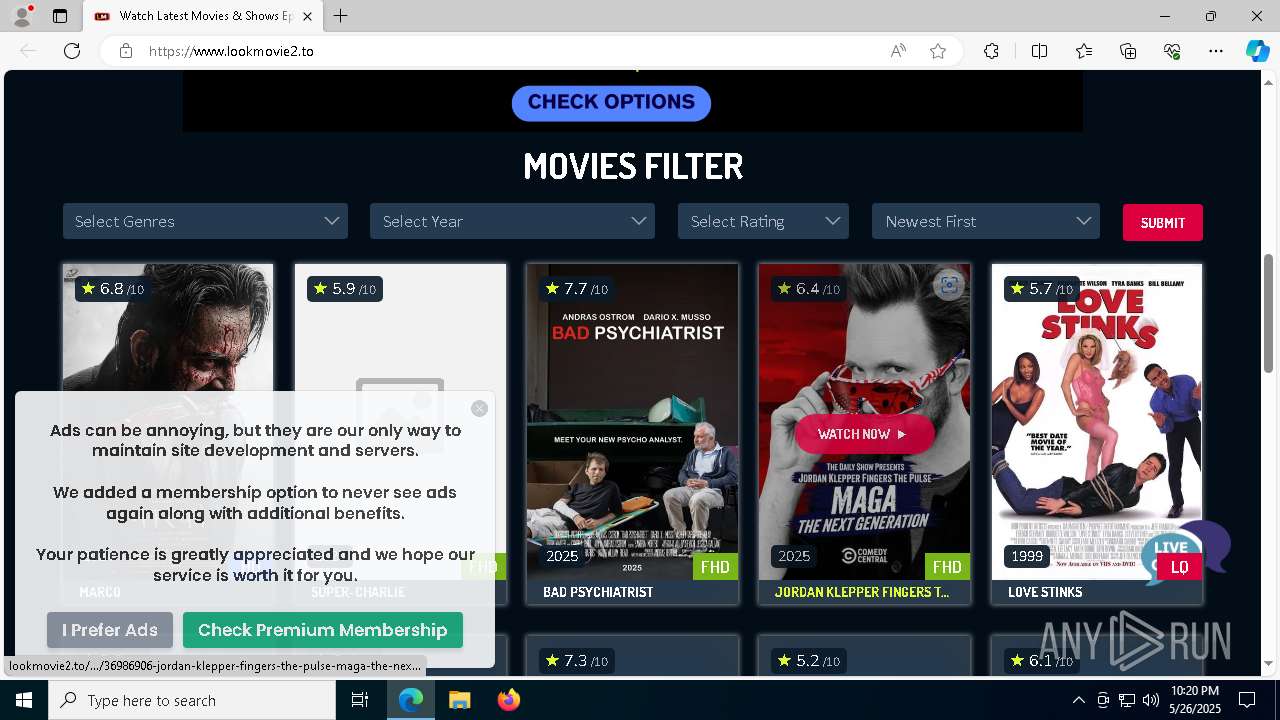Screen dimensions: 1280x720
Task: Open Edge Settings and more menu
Action: point(1216,51)
